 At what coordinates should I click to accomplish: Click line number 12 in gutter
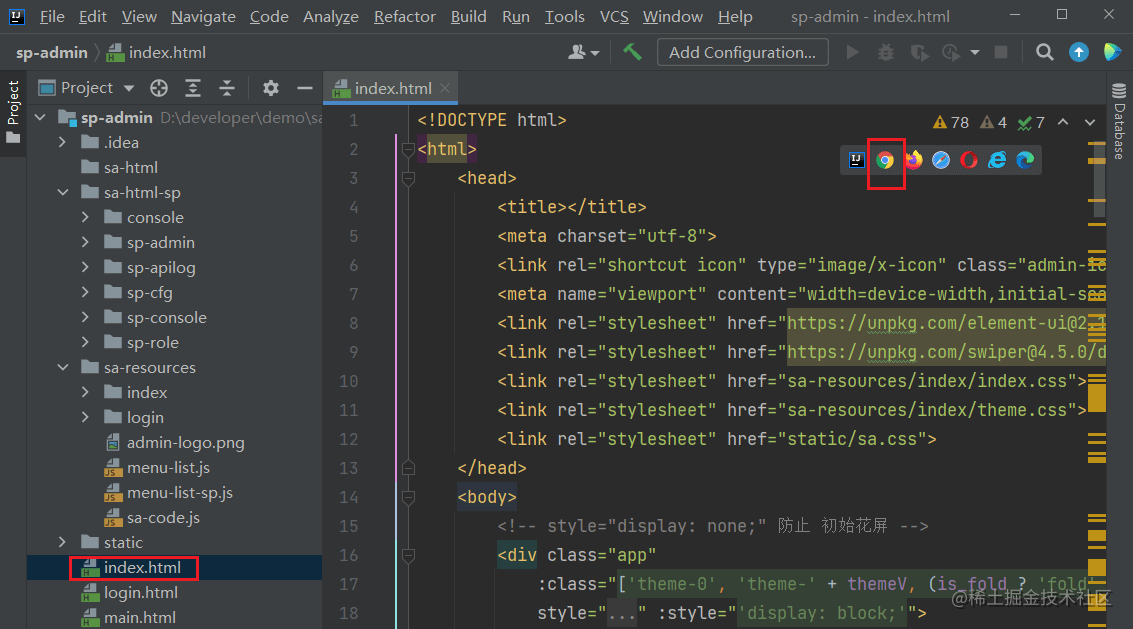pyautogui.click(x=349, y=439)
